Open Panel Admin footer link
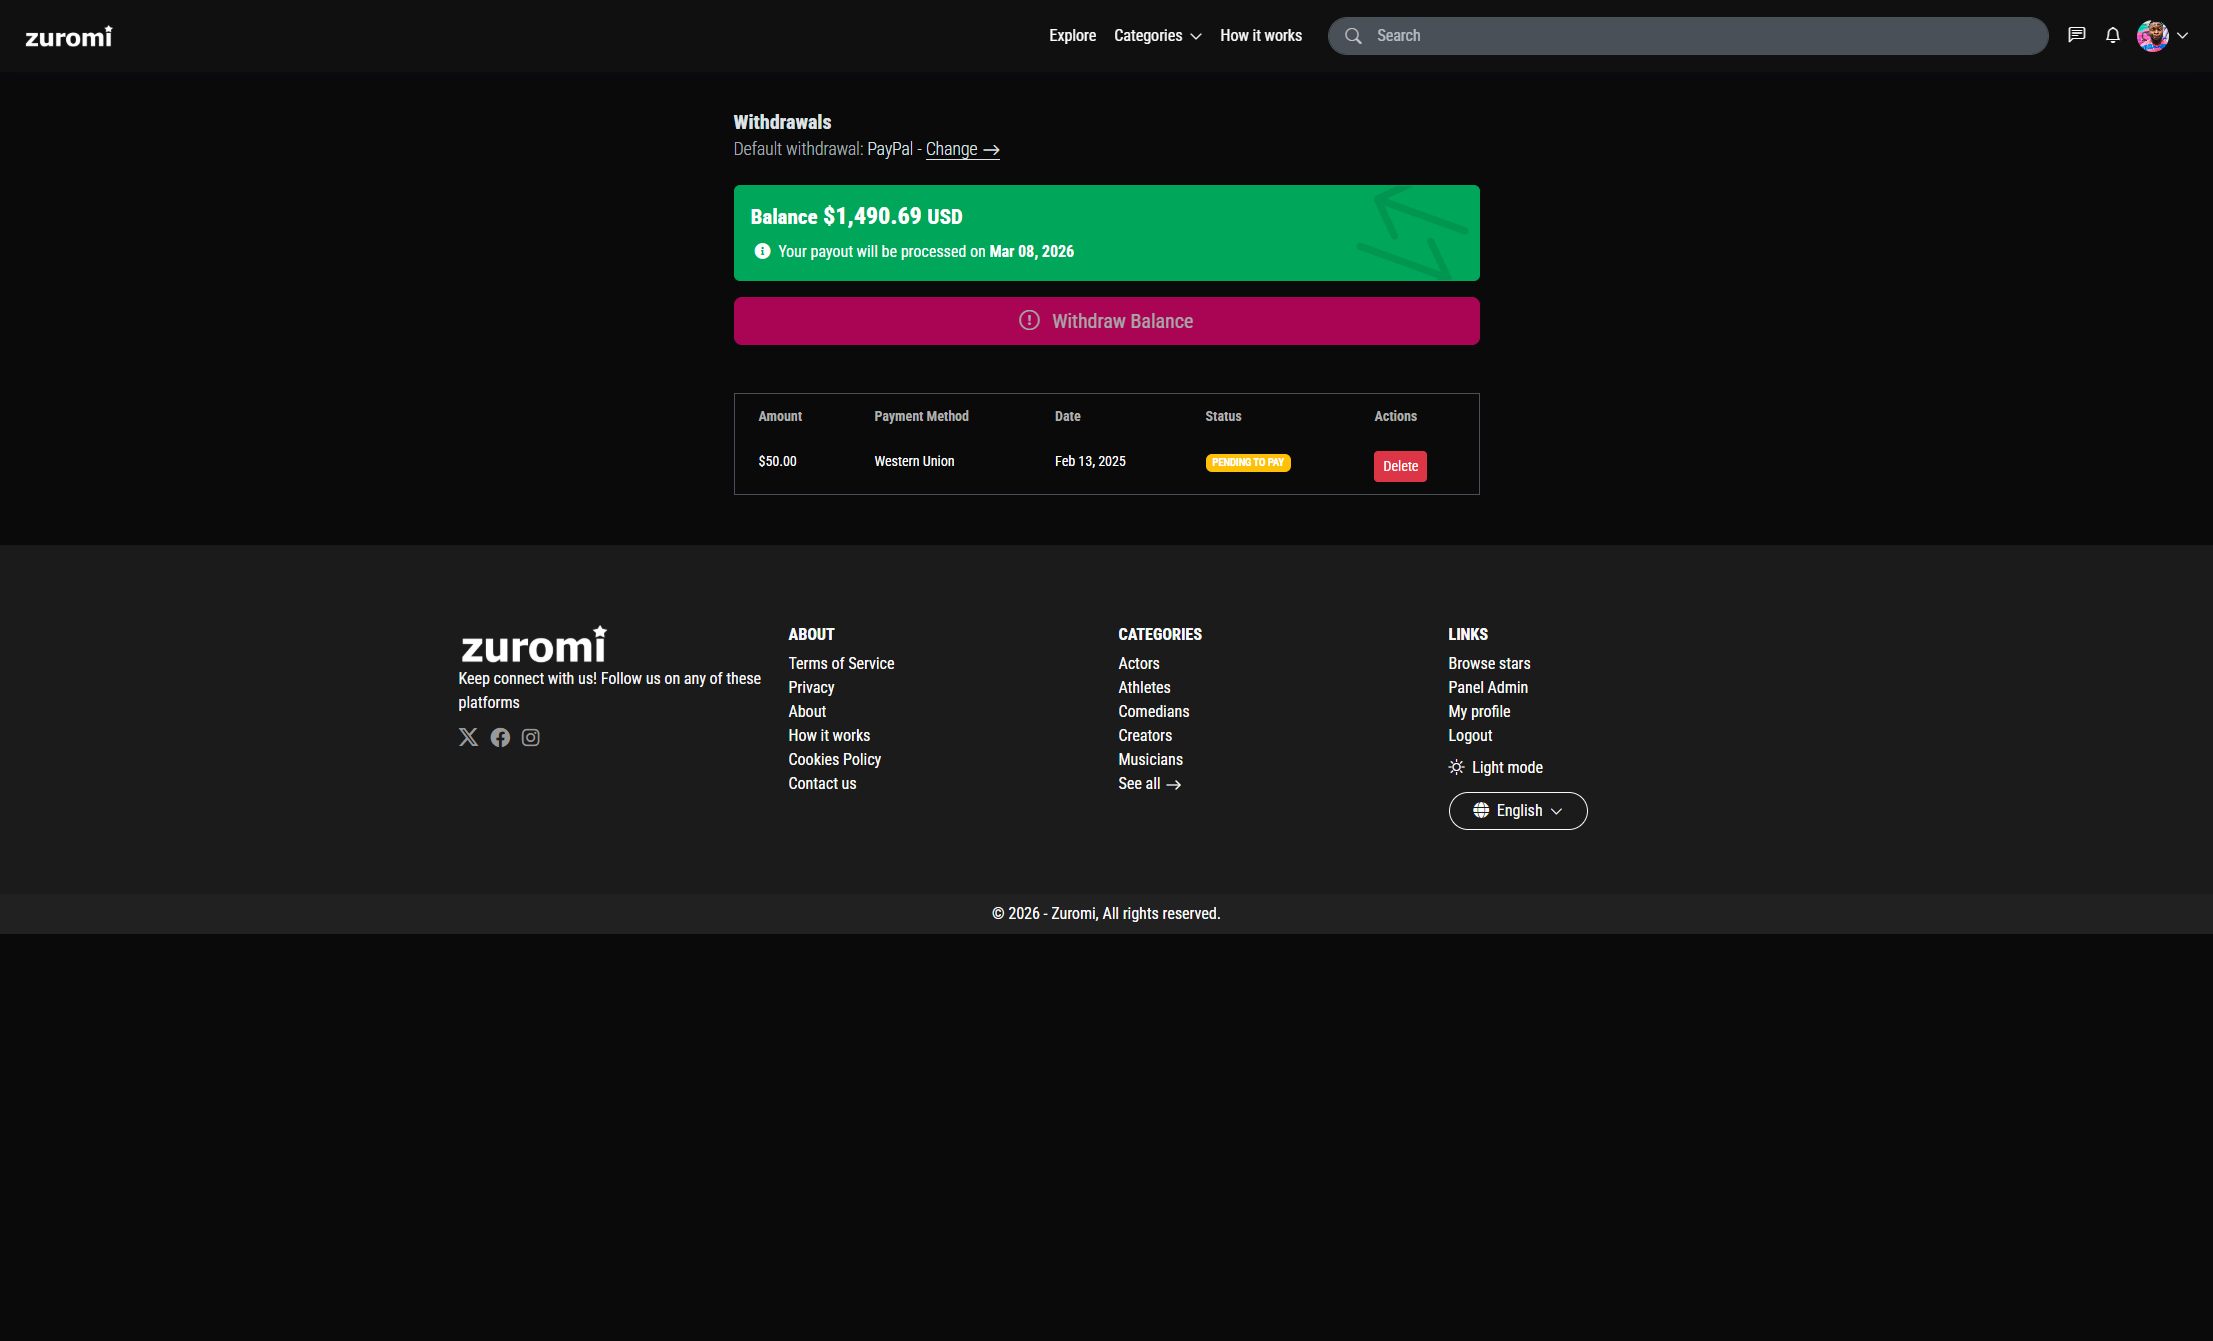2213x1341 pixels. coord(1487,687)
